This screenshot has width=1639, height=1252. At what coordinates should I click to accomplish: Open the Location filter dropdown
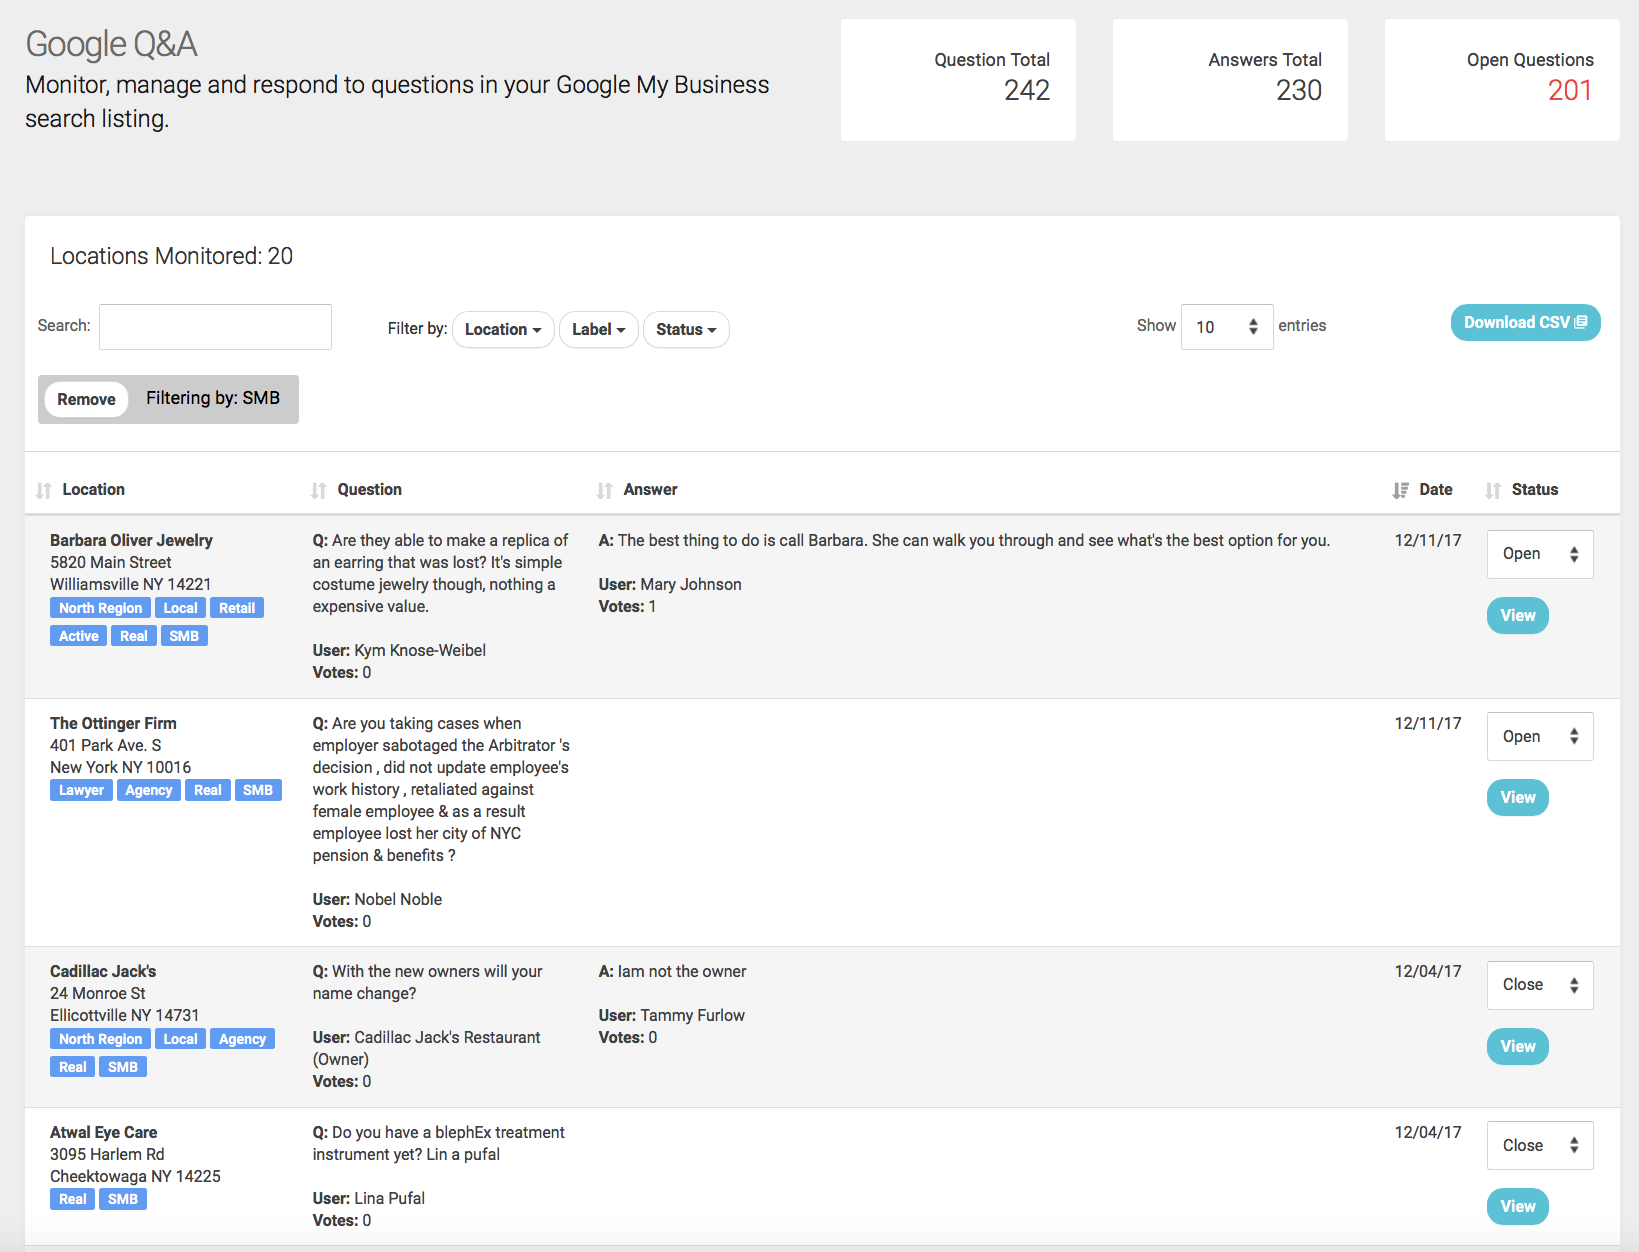point(503,329)
